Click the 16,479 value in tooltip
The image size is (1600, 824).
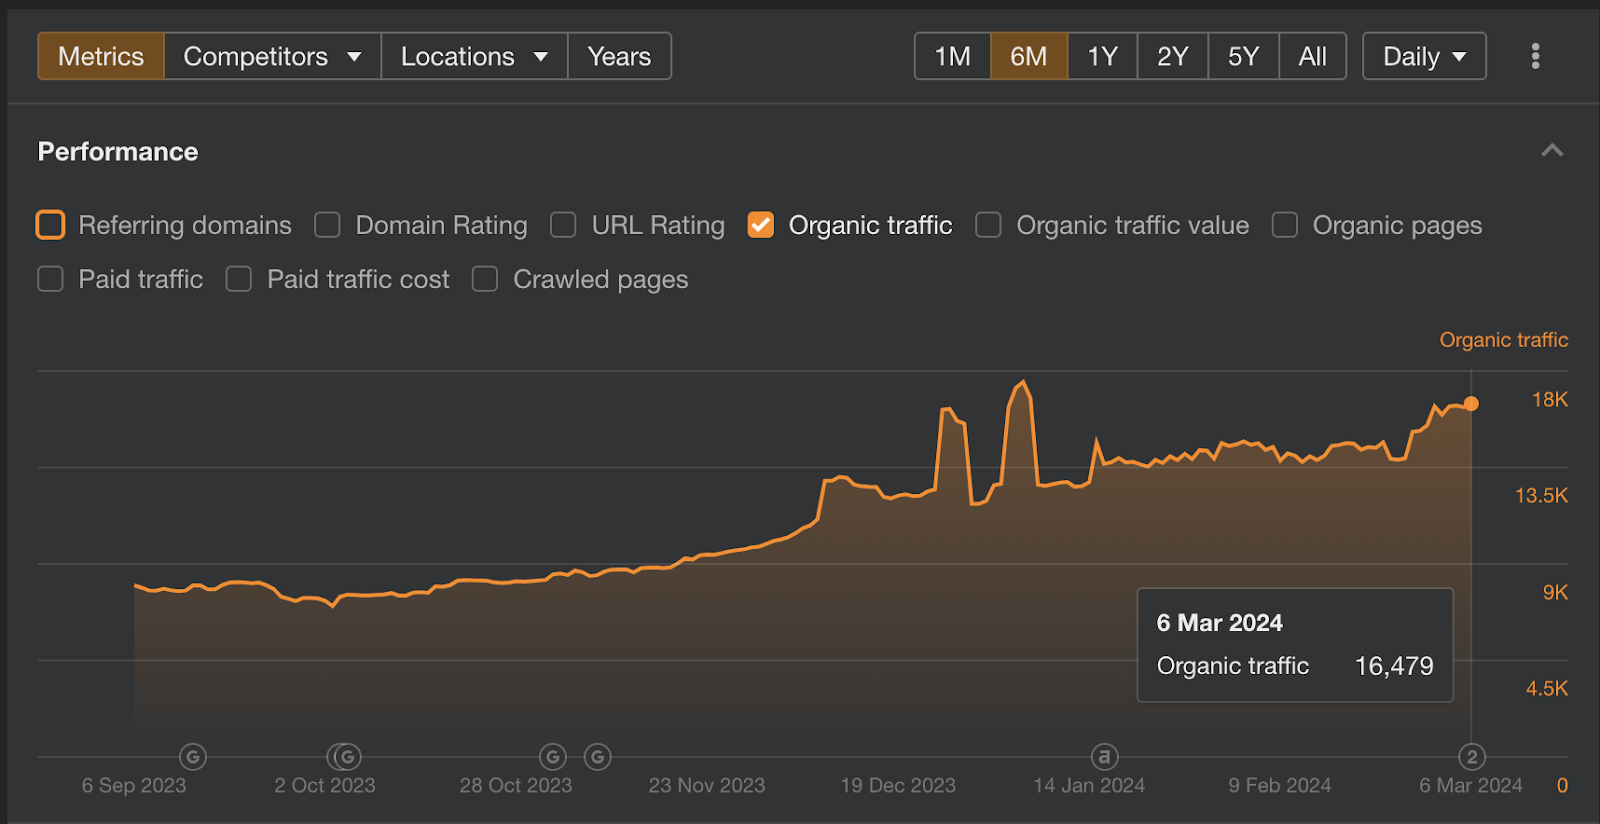tap(1394, 666)
